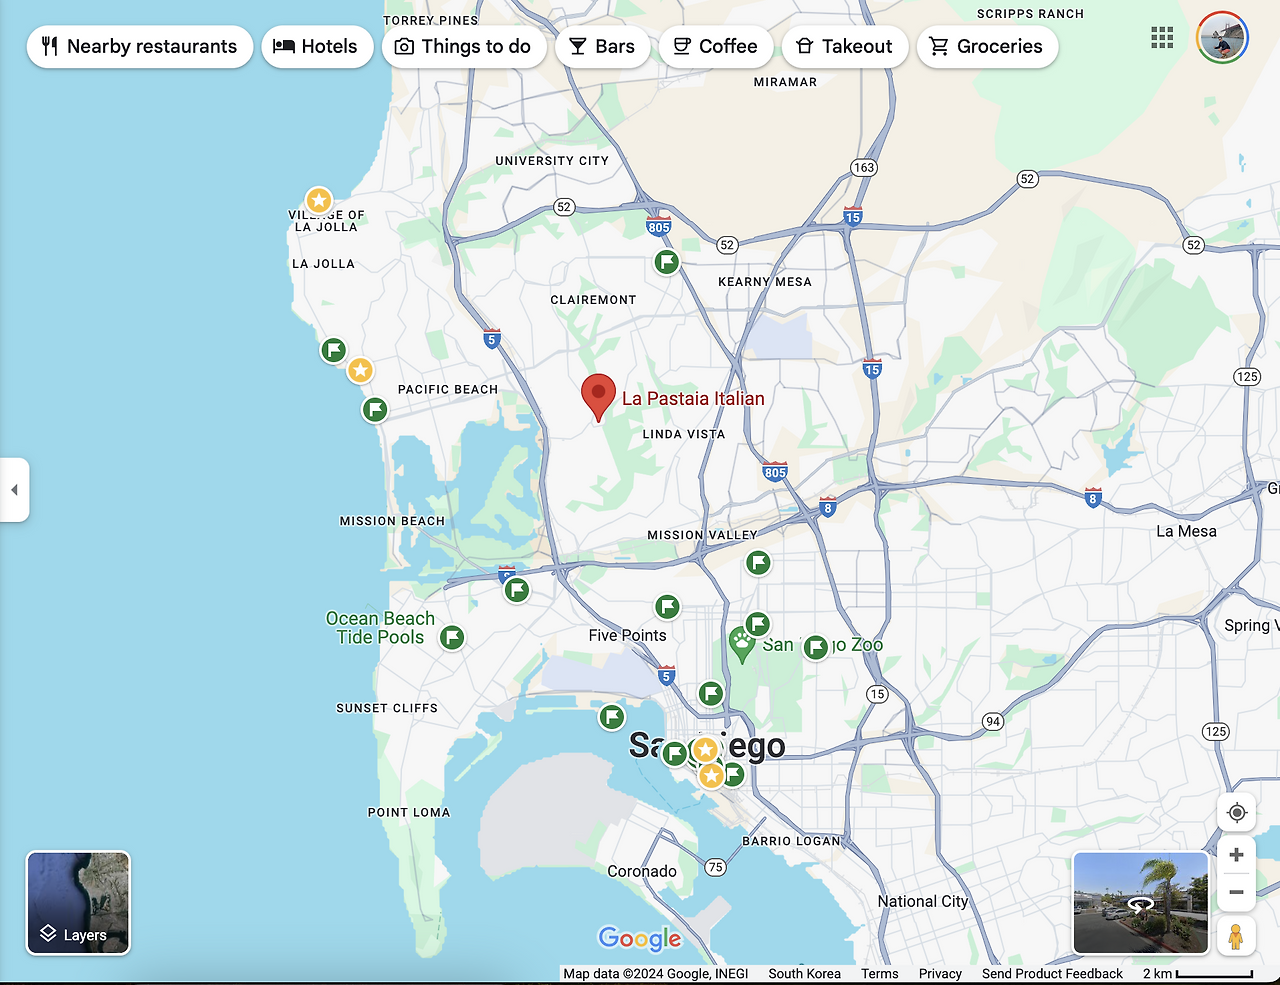Open your Google account profile avatar
1280x985 pixels.
1222,37
